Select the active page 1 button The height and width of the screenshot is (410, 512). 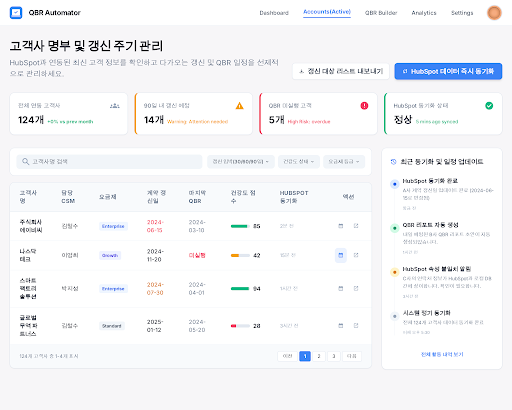tap(305, 356)
